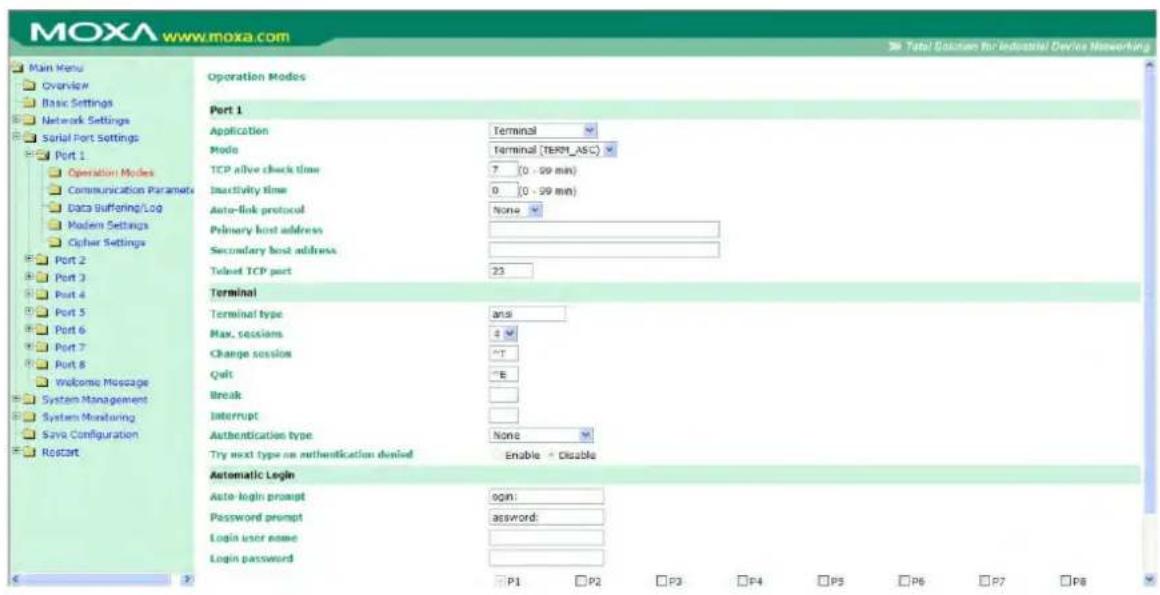Click the Change session key field
1160x595 pixels.
(504, 354)
